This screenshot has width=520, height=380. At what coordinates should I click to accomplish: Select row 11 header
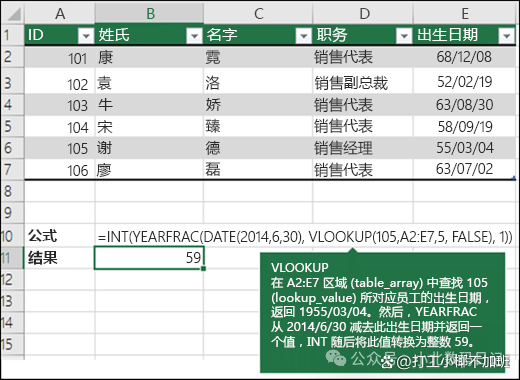coord(13,258)
